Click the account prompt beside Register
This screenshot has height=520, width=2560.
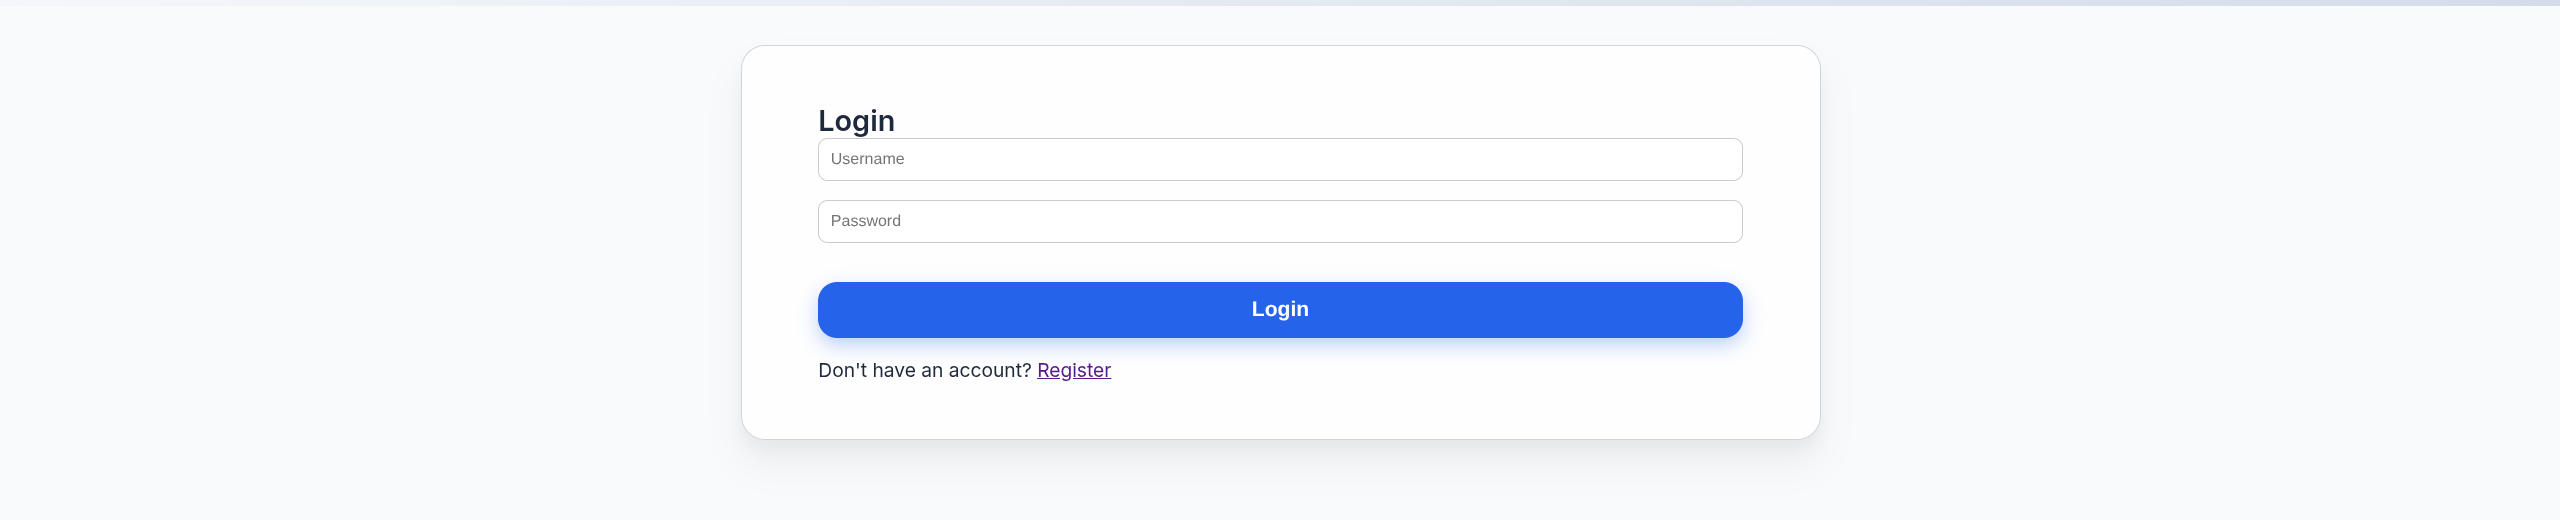click(924, 371)
